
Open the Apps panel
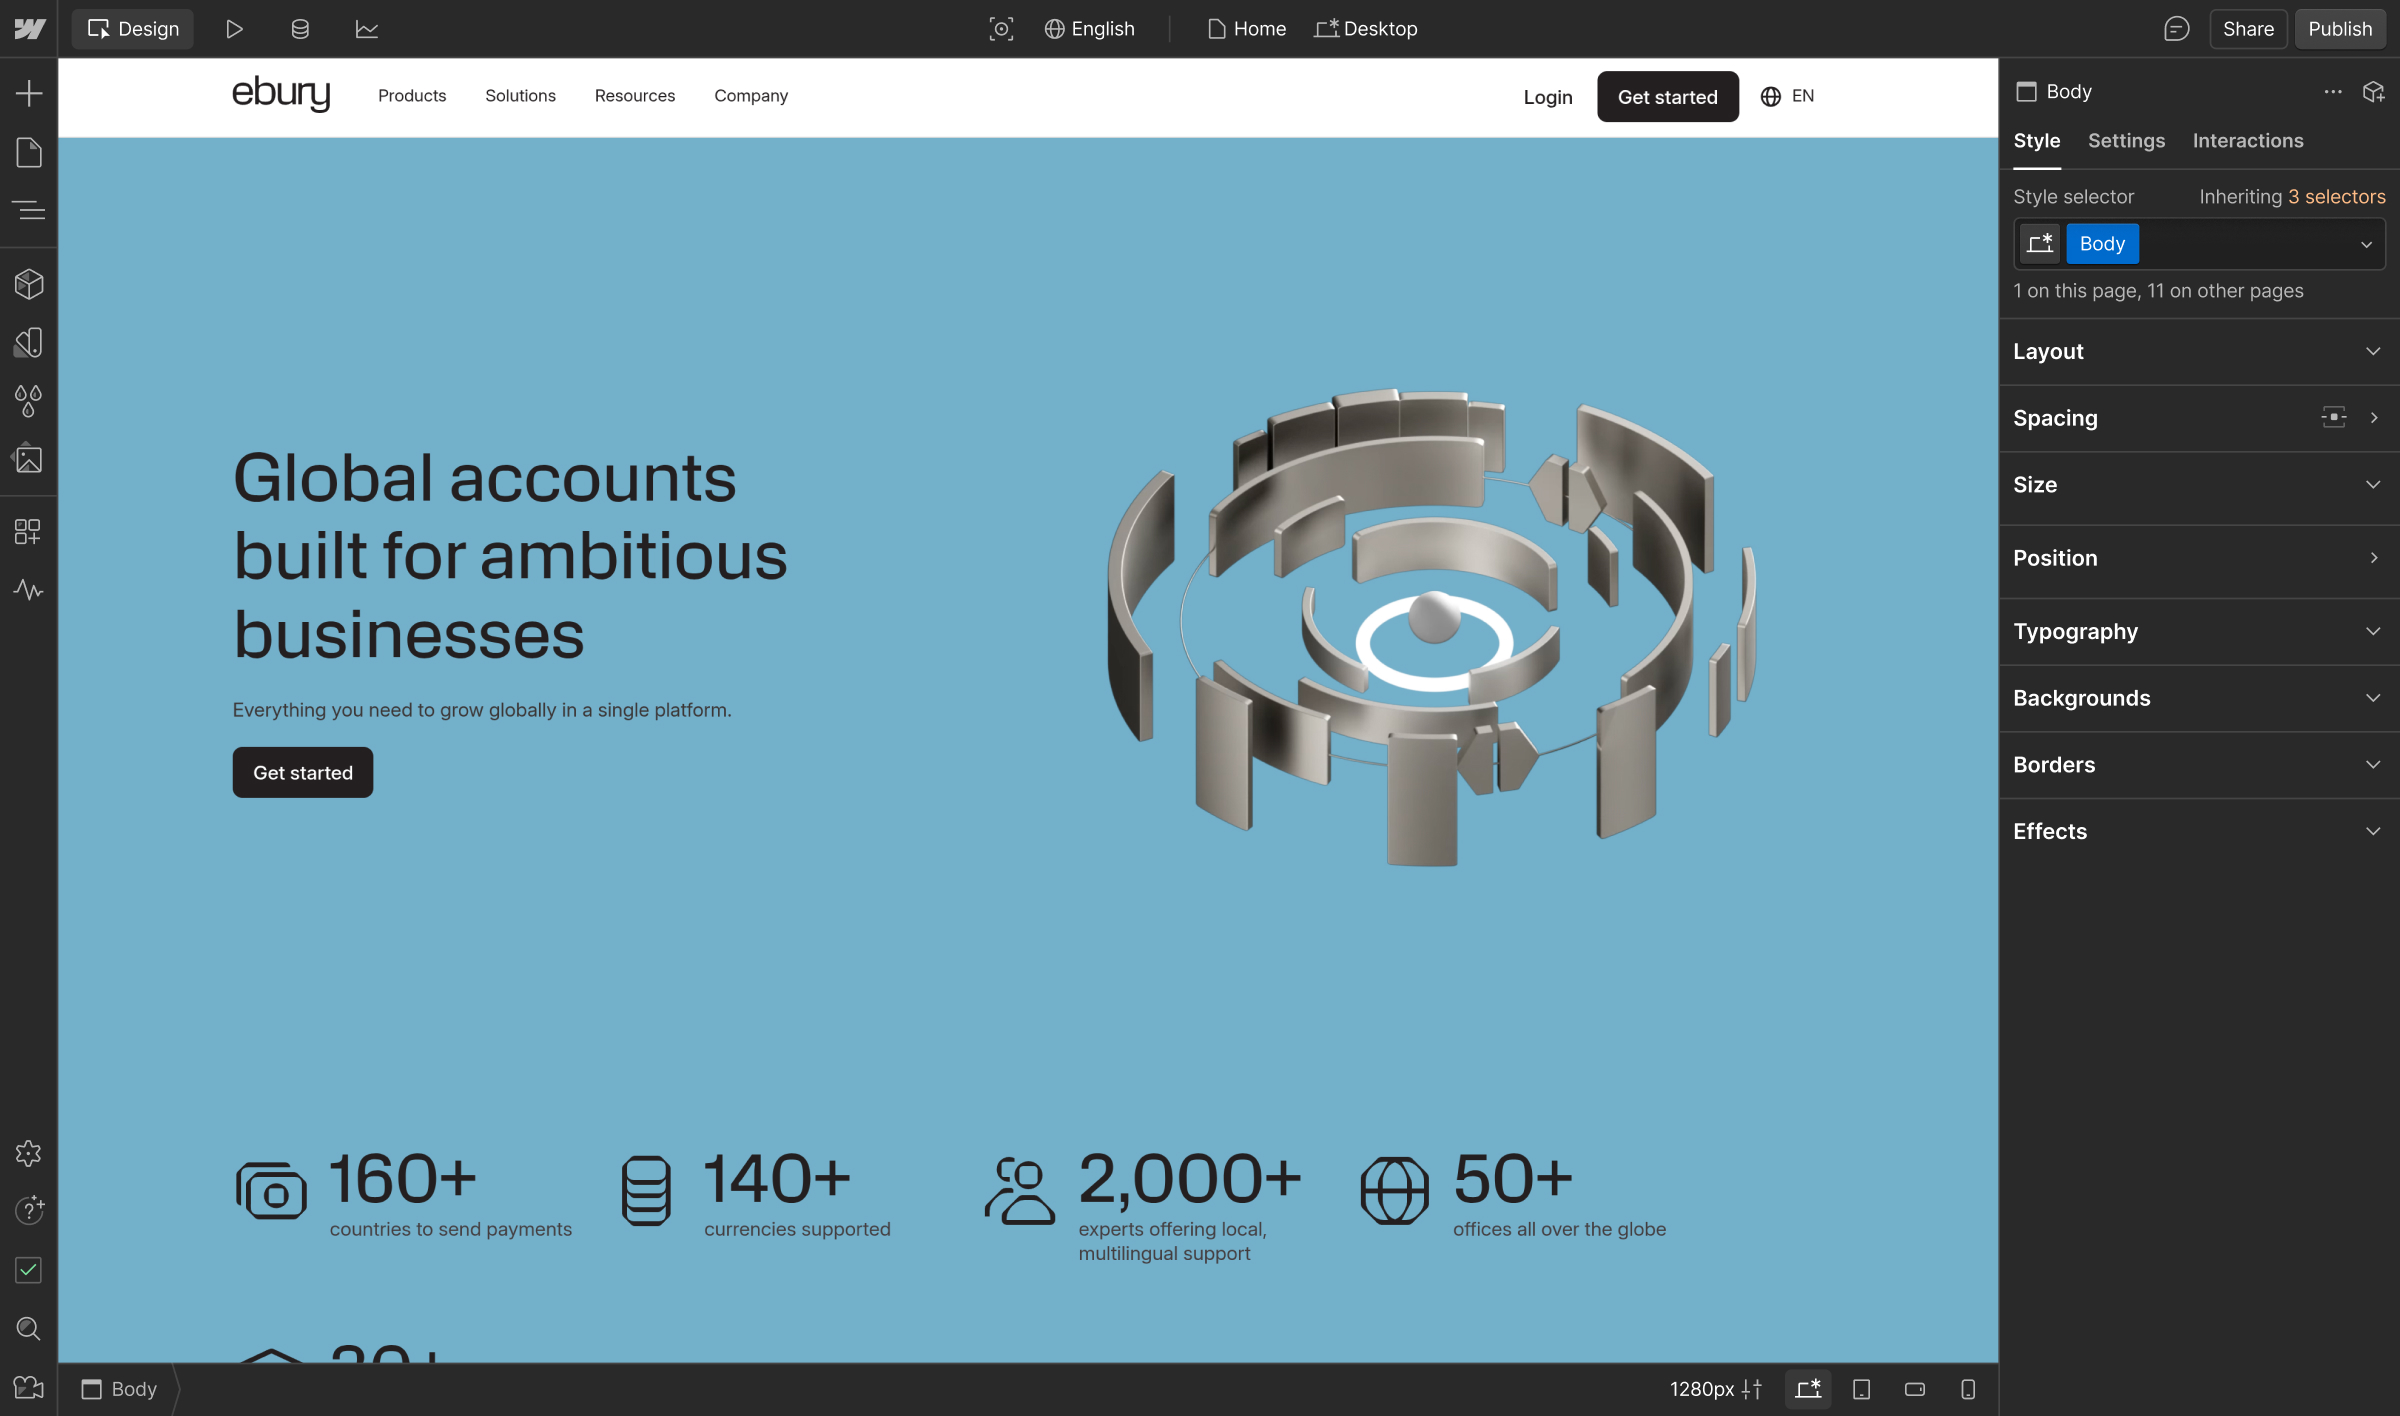coord(29,531)
